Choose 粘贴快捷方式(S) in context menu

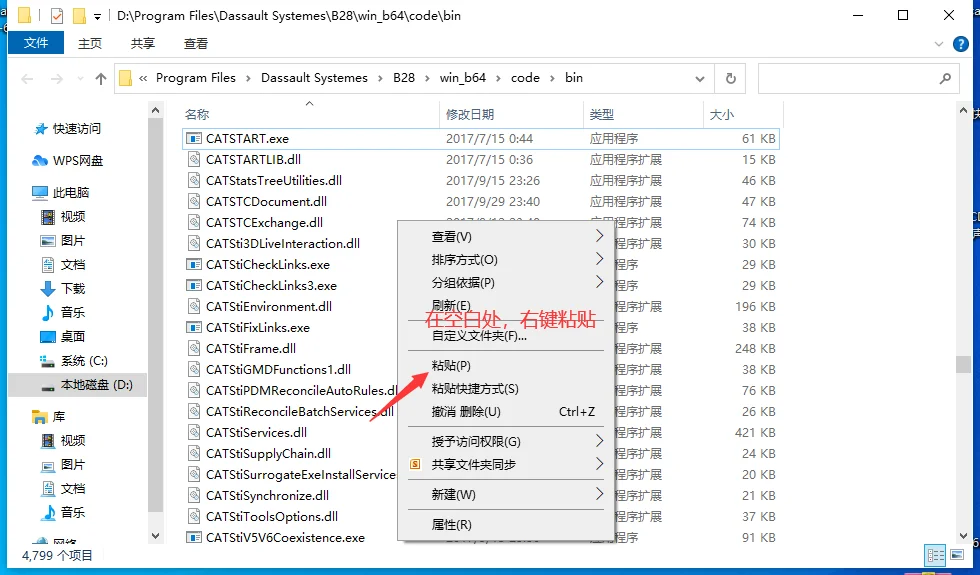click(x=506, y=389)
